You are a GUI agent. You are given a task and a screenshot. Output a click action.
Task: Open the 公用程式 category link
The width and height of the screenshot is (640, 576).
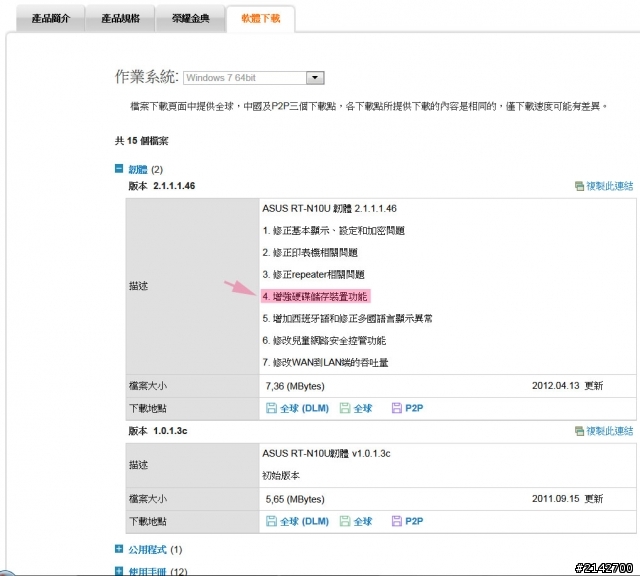click(147, 549)
